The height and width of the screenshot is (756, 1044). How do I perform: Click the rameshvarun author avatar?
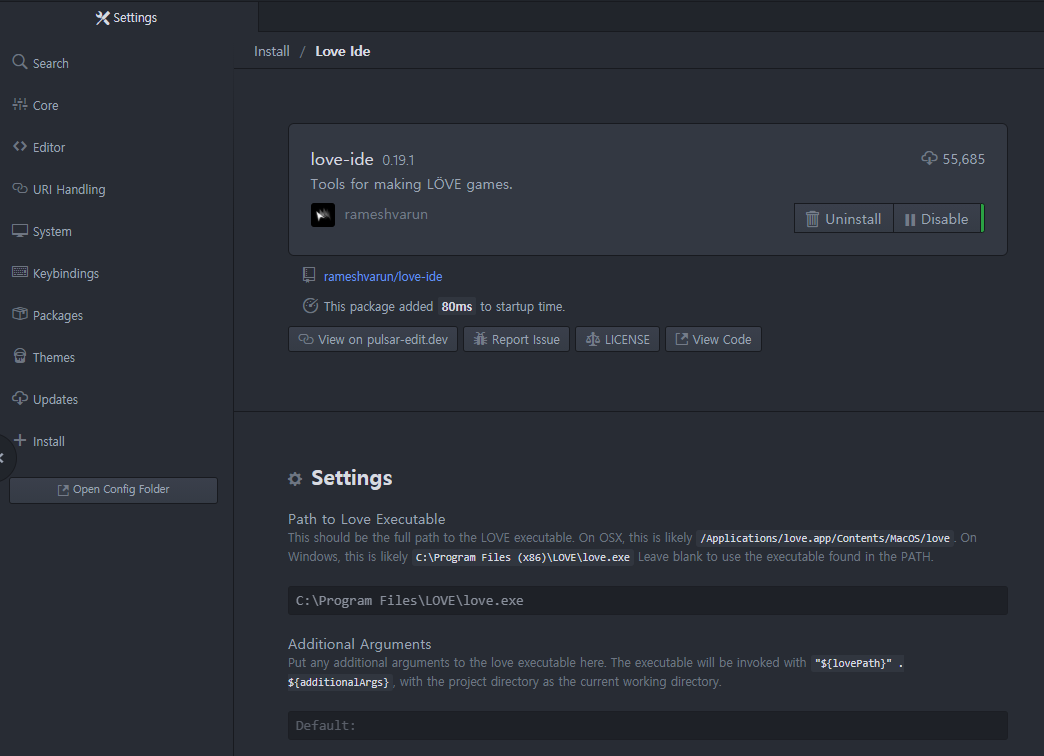(323, 214)
